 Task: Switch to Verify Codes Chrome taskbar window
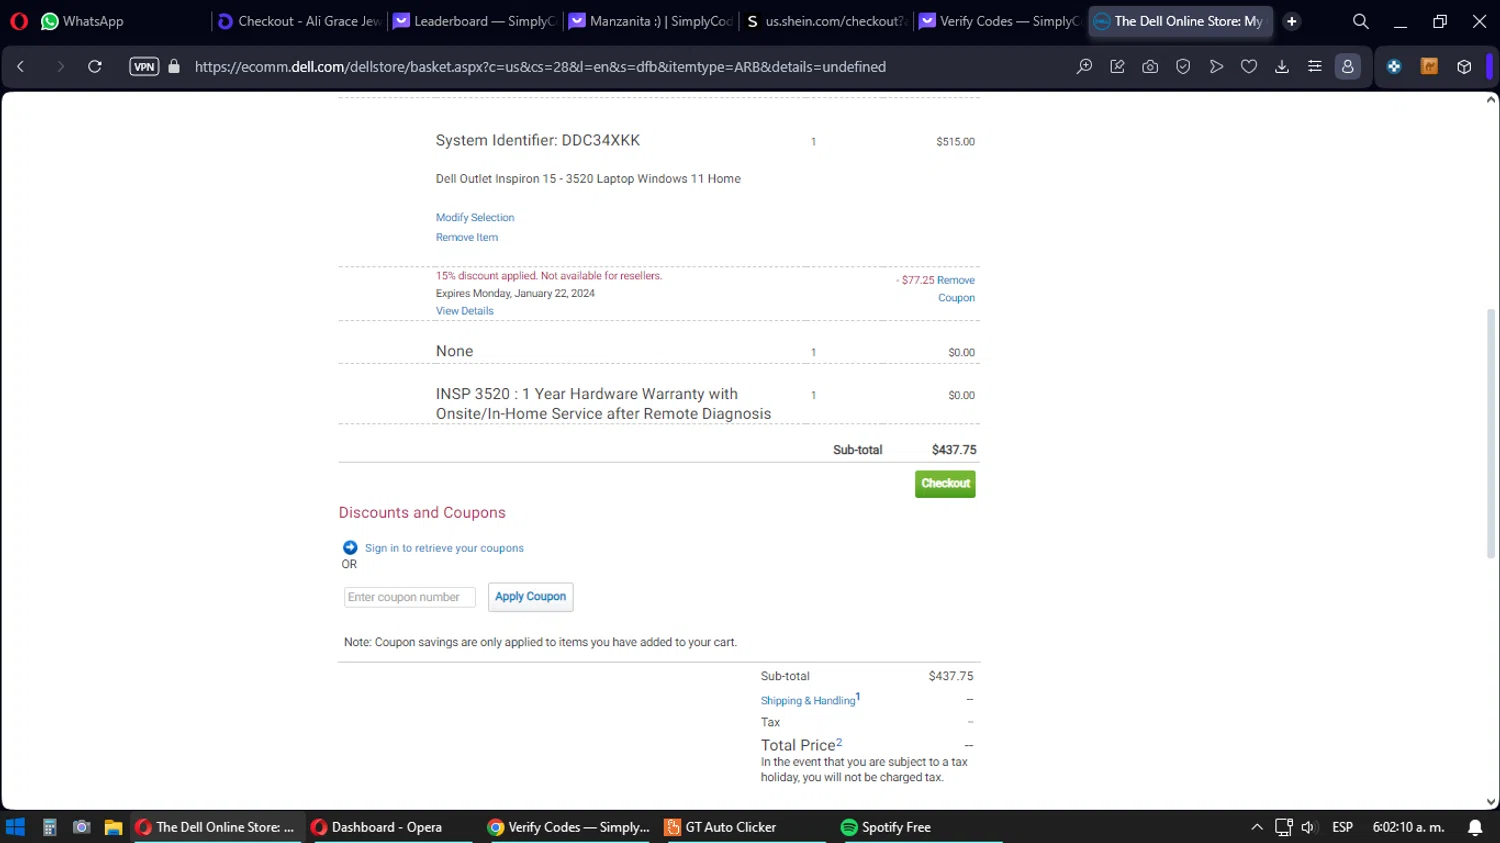[568, 827]
